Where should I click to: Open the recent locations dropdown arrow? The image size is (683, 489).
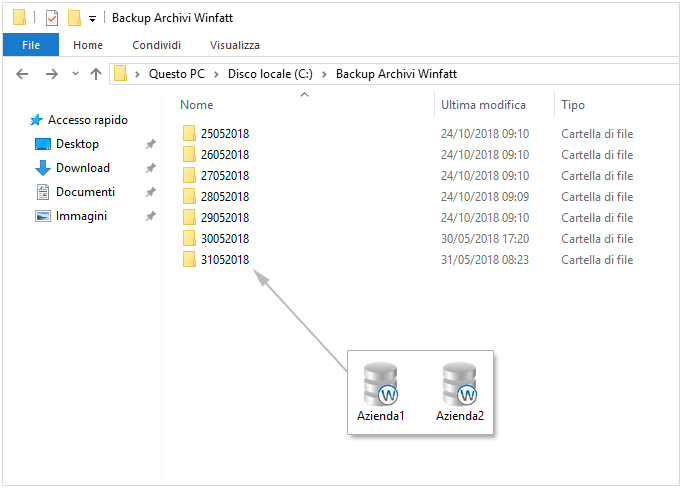pyautogui.click(x=75, y=74)
